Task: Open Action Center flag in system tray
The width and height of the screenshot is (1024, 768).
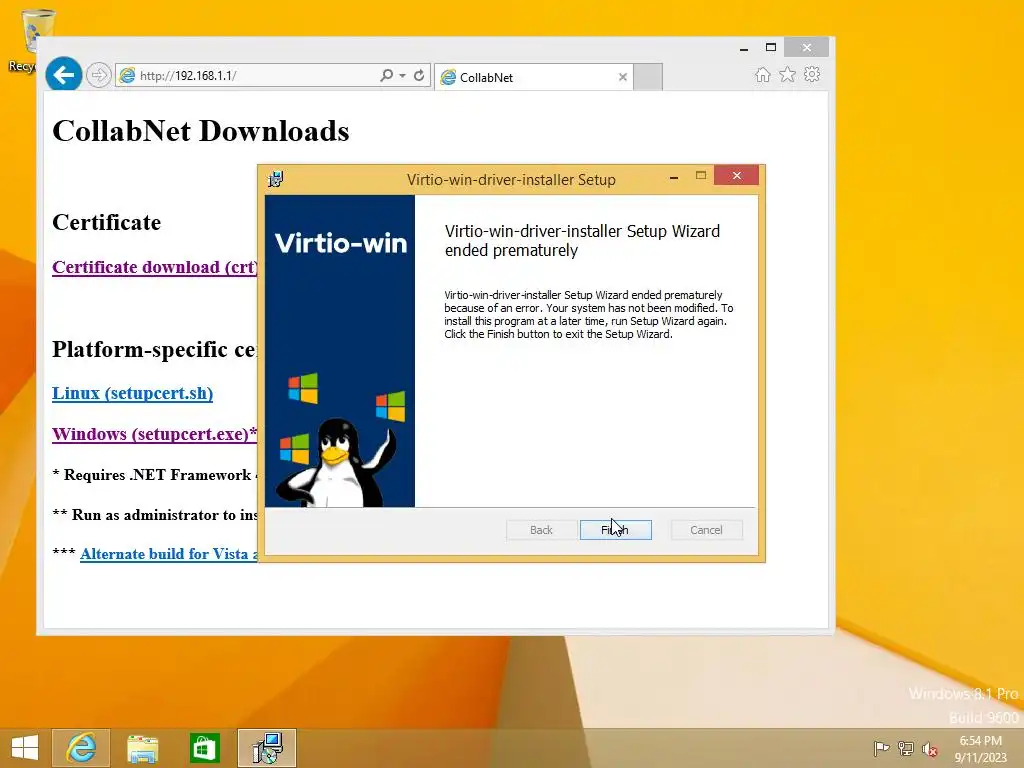Action: coord(881,748)
